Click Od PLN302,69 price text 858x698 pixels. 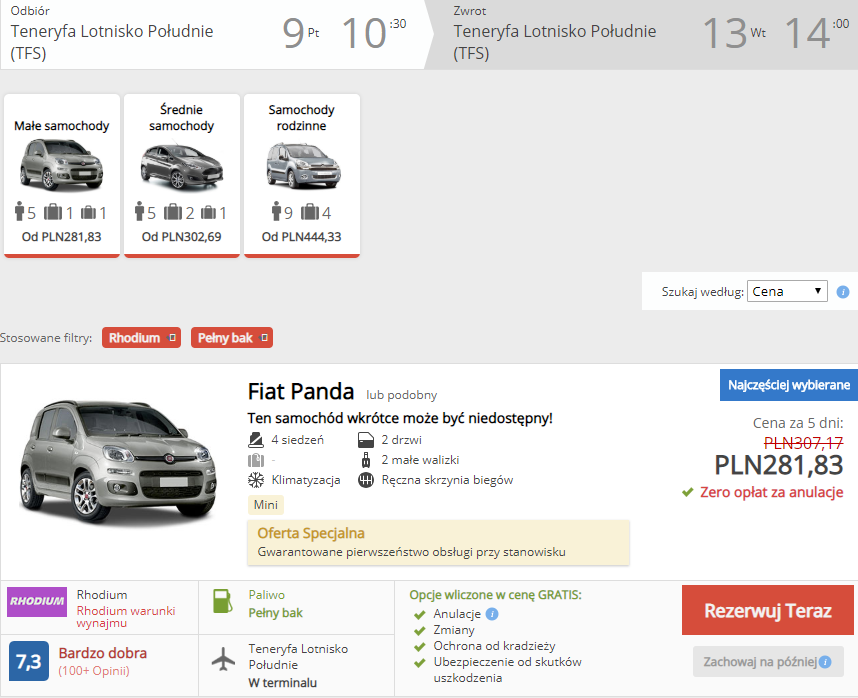pyautogui.click(x=182, y=237)
